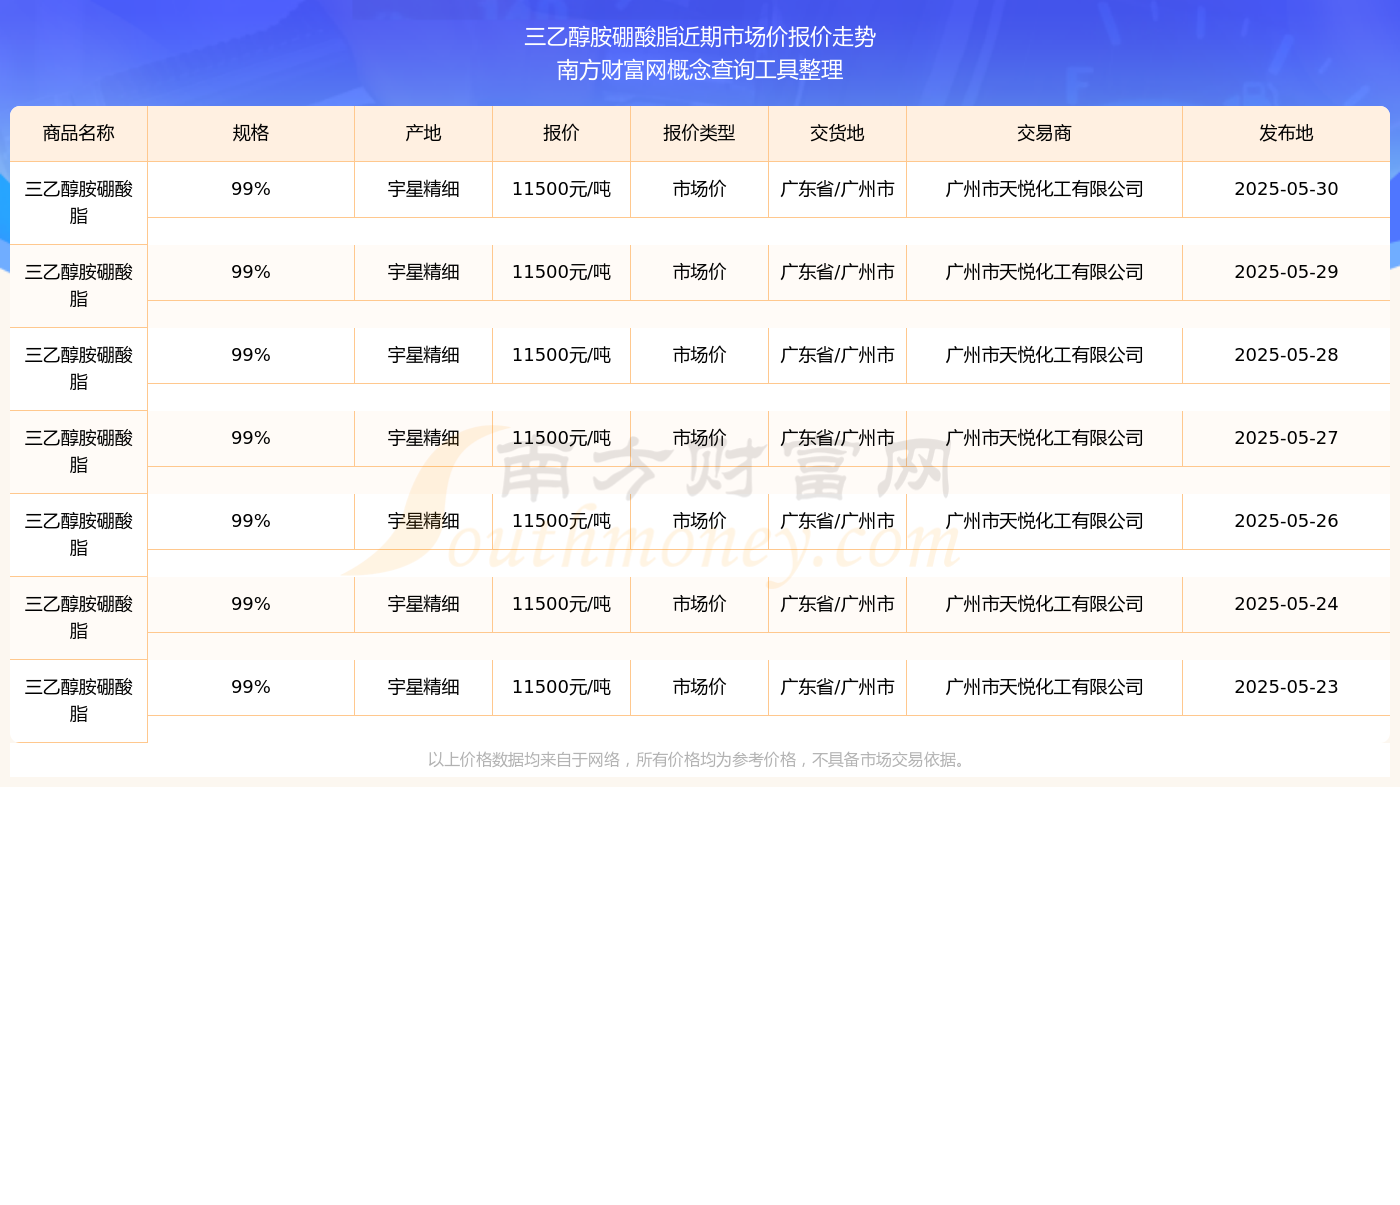The height and width of the screenshot is (1205, 1400).
Task: Select the date cell 2025-05-28
Action: pos(1286,355)
